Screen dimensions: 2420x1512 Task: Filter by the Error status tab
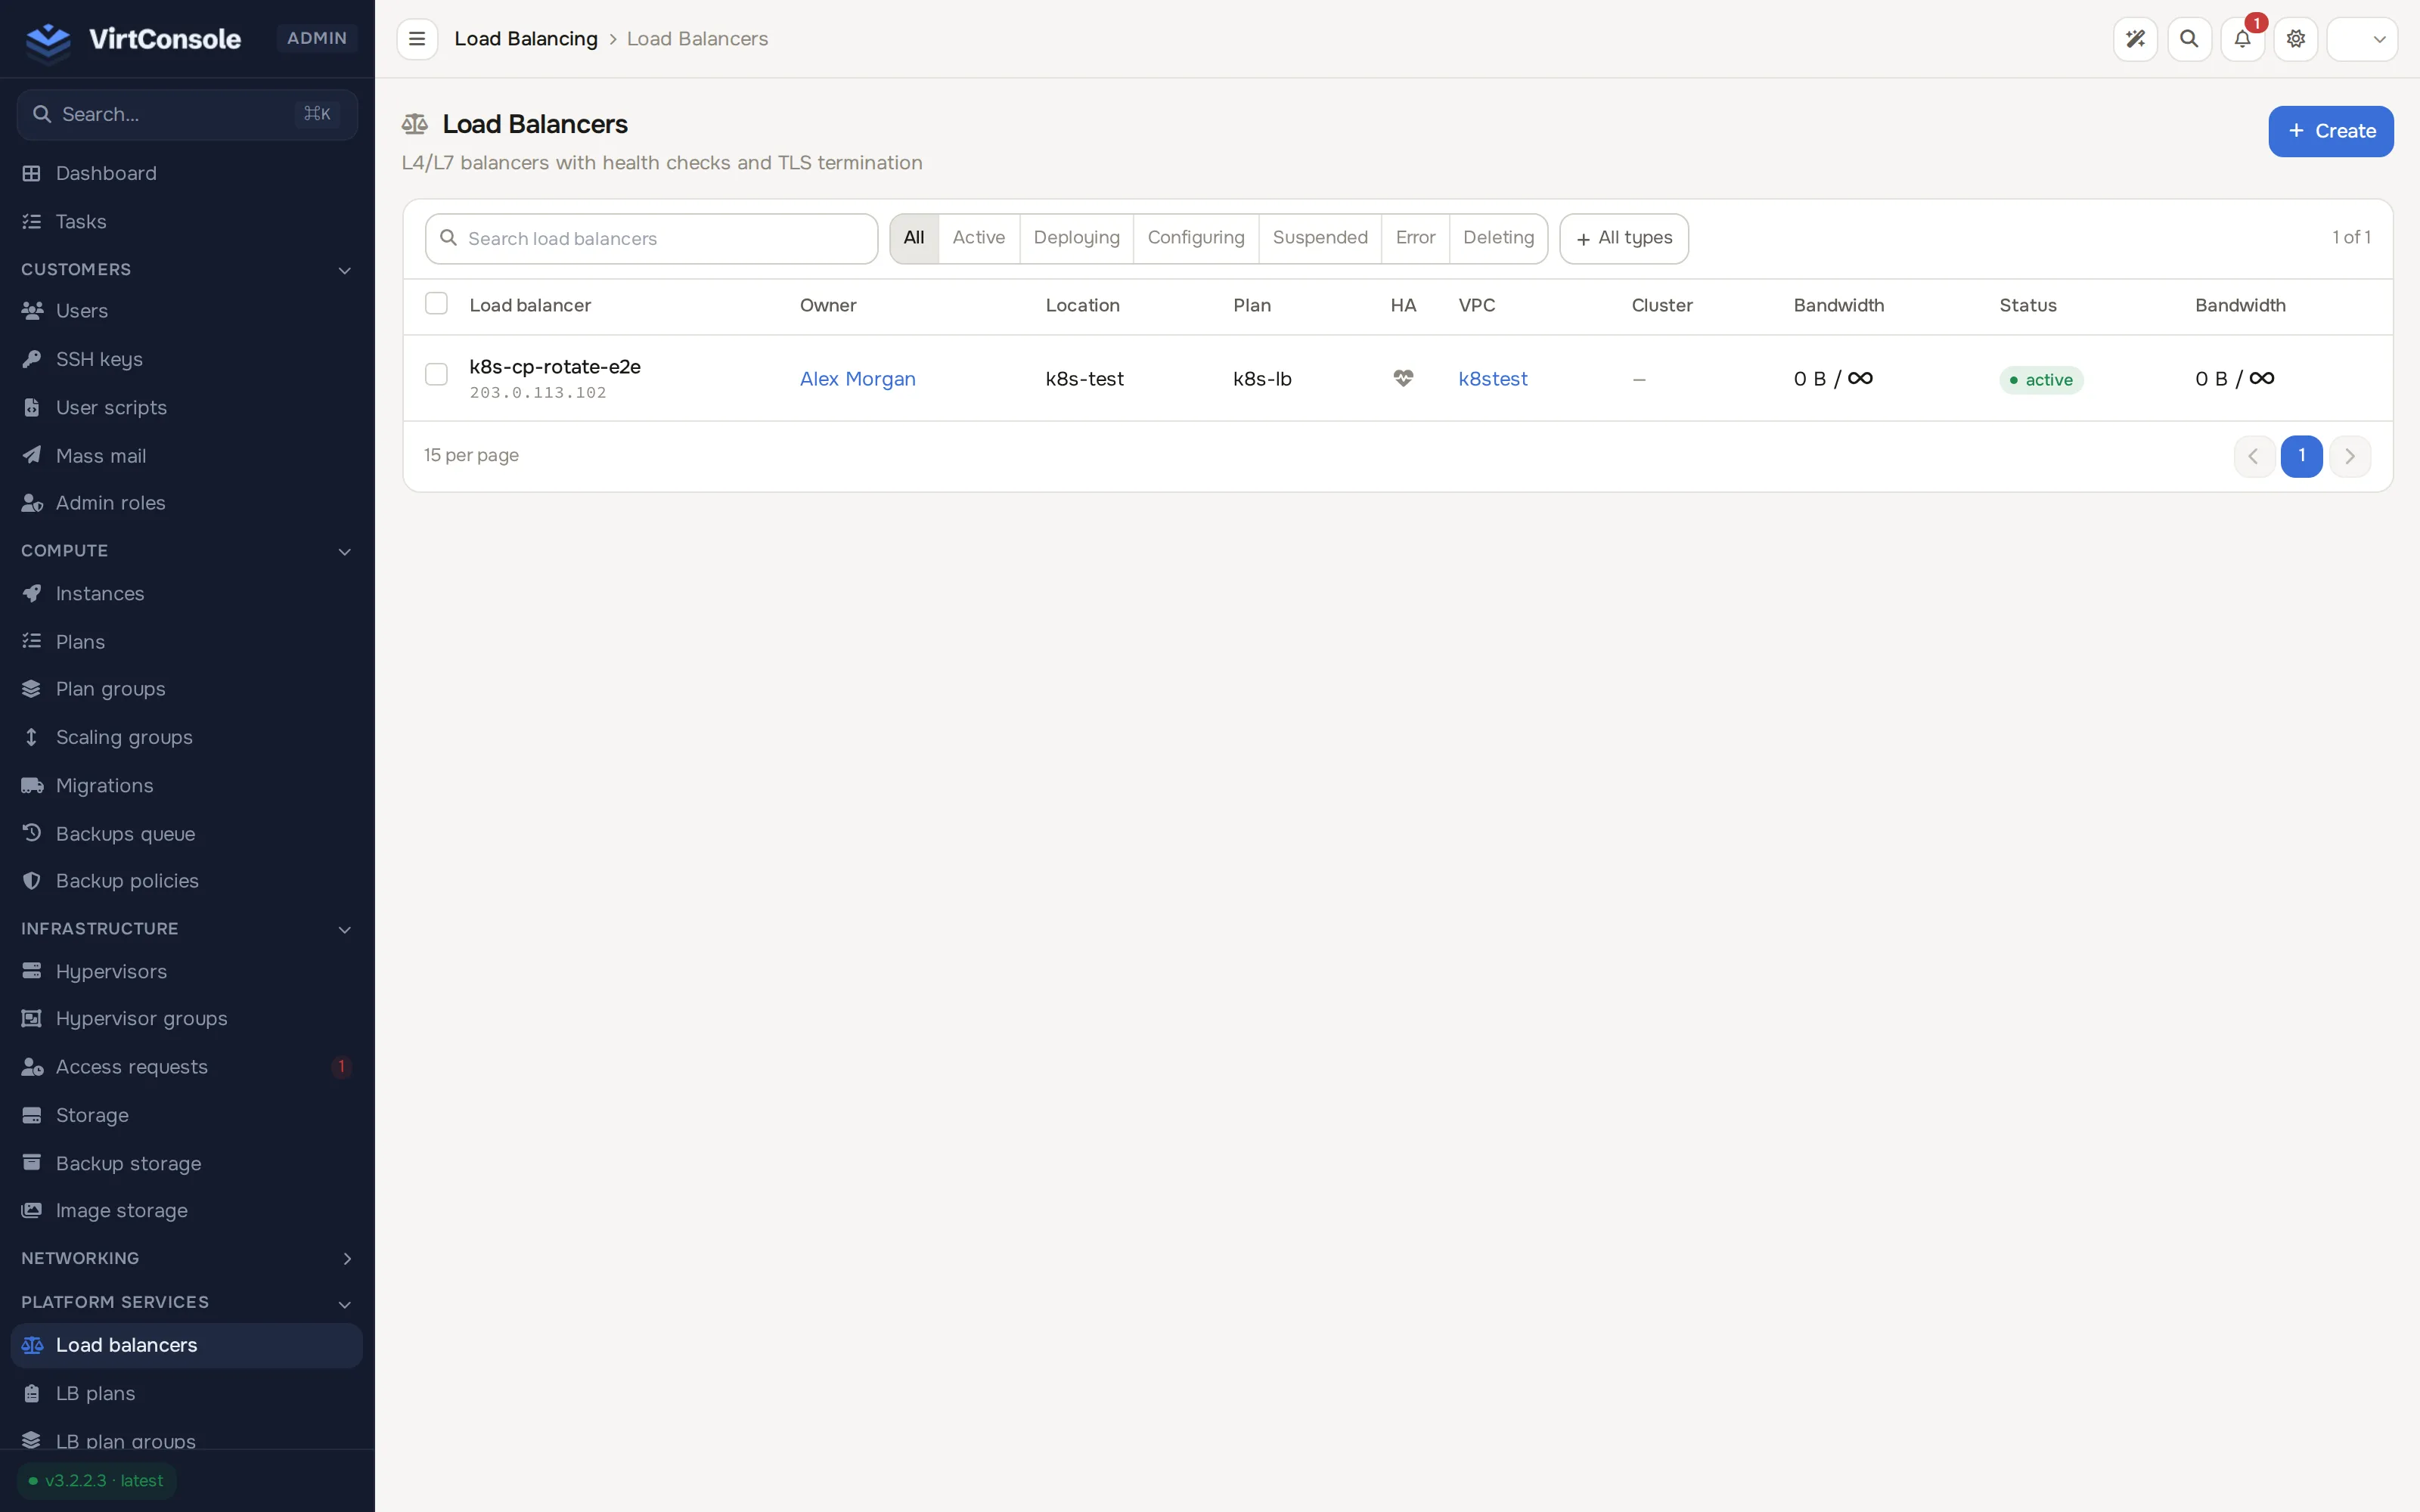[1415, 238]
